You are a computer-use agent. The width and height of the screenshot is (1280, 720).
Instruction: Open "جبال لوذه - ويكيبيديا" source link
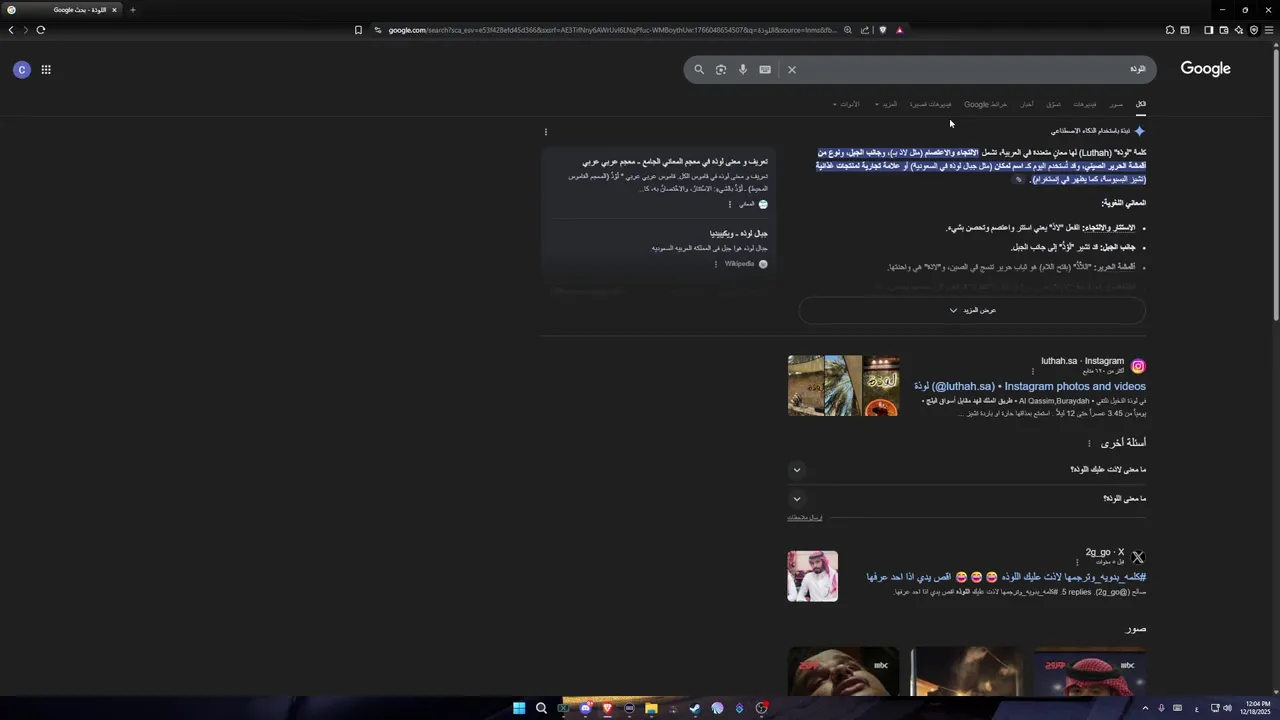pos(739,234)
